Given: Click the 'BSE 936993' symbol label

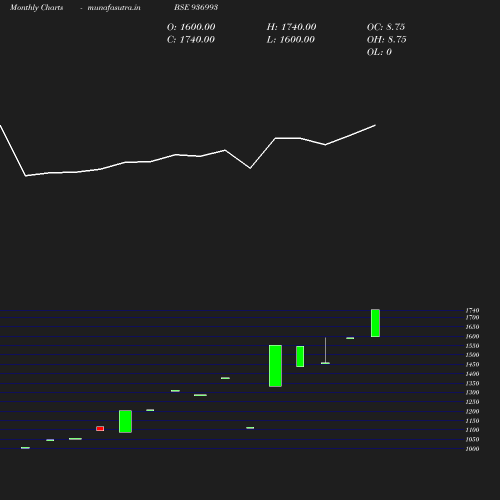Looking at the screenshot, I should [x=196, y=7].
